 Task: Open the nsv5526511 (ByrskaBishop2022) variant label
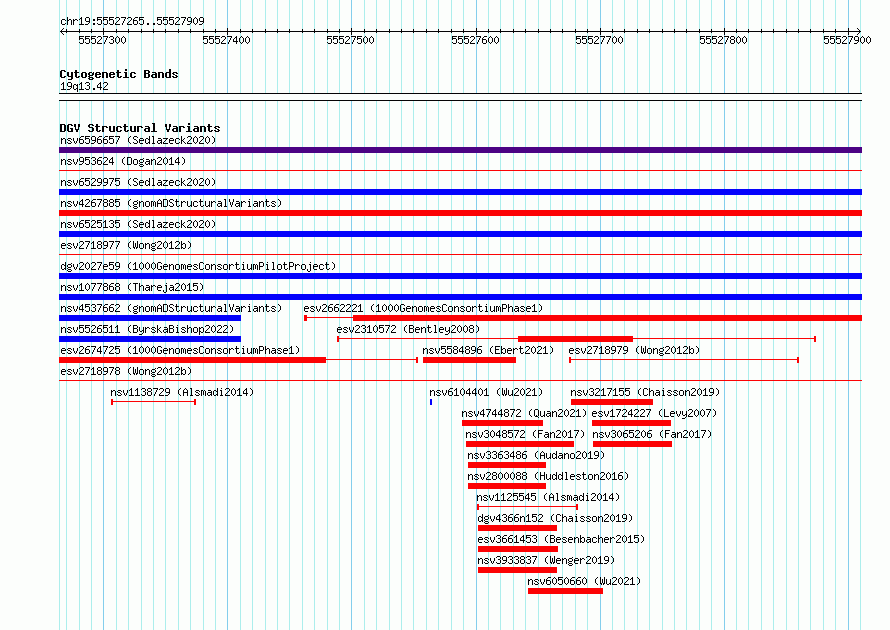147,329
